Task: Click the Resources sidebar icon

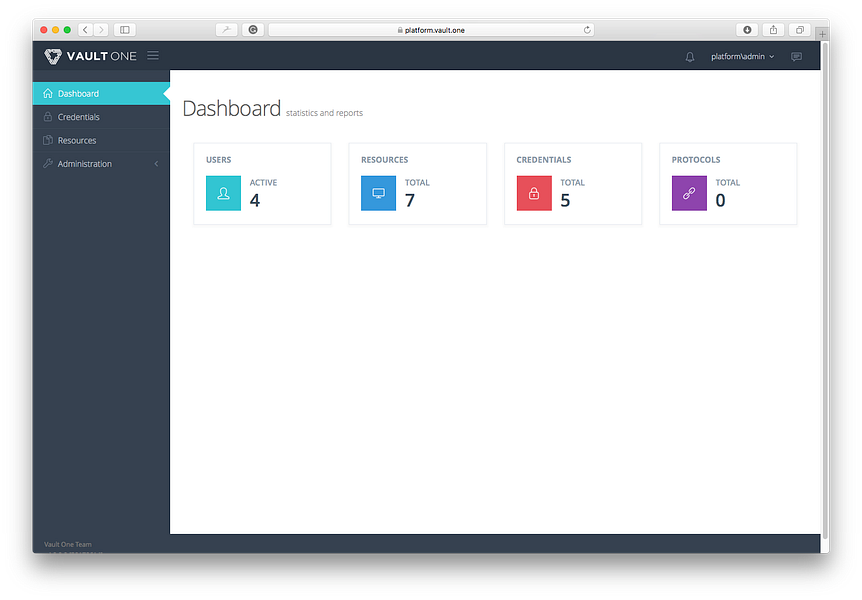Action: (x=48, y=140)
